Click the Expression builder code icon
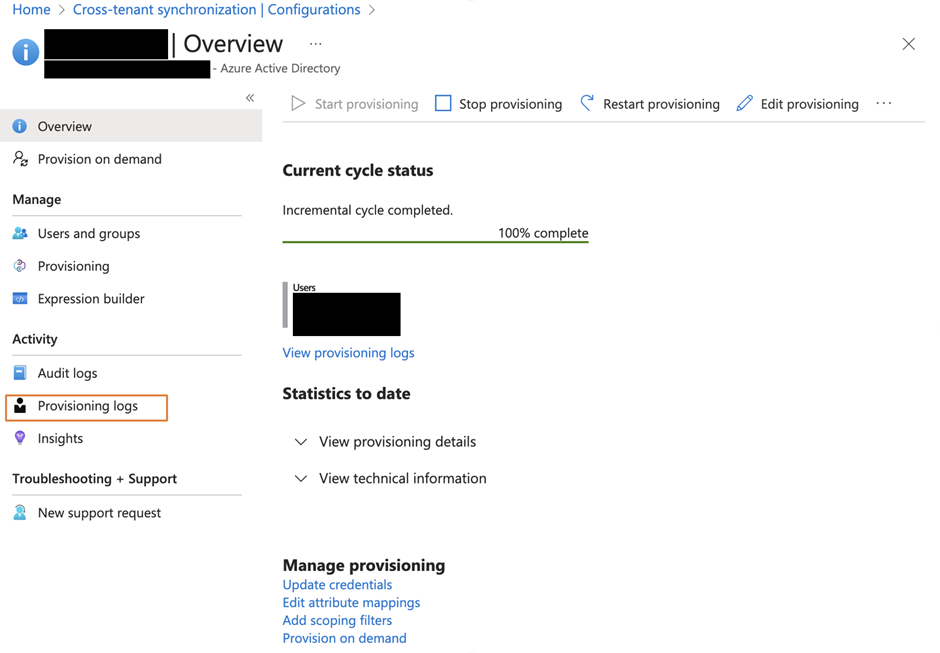Viewport: 940px width, 653px height. tap(20, 298)
